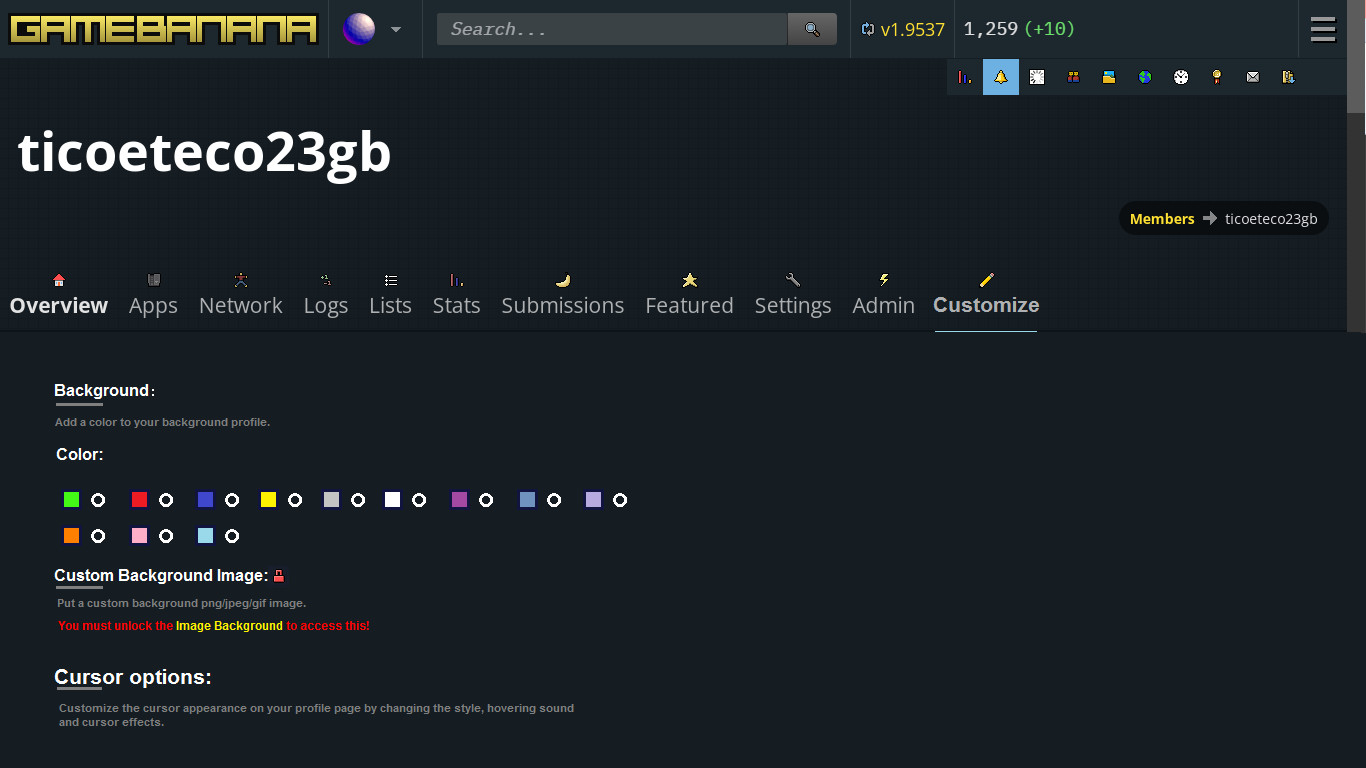Select the radio button next to the green swatch
Viewport: 1366px width, 768px height.
(x=97, y=500)
